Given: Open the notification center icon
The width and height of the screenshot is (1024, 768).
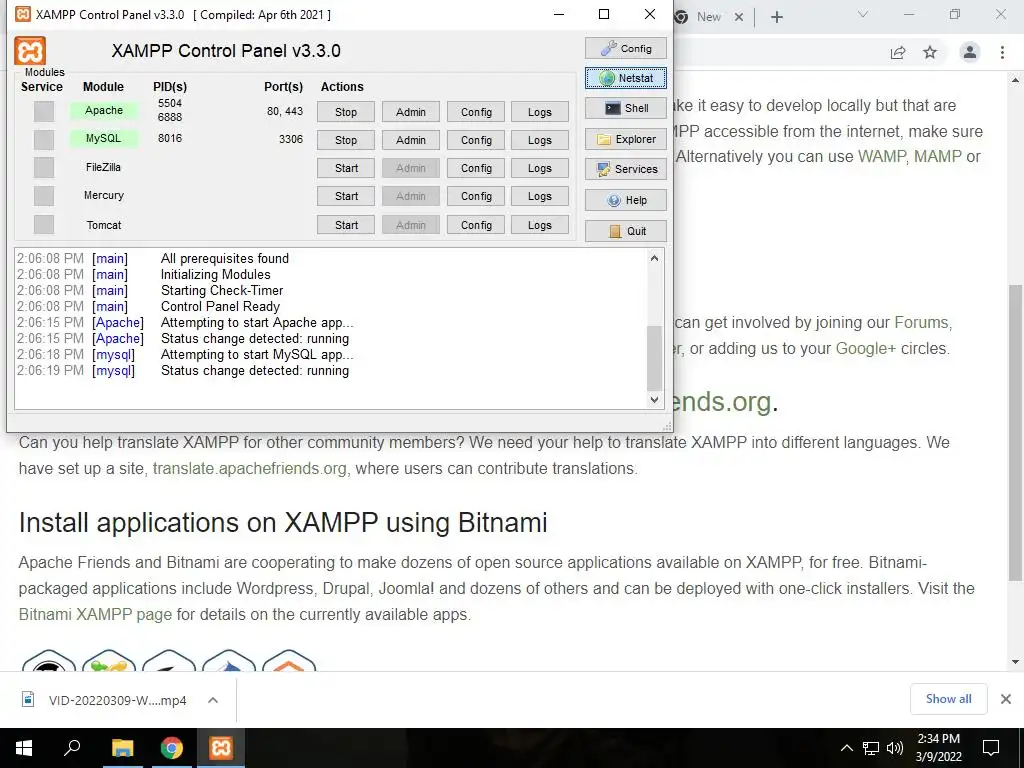Looking at the screenshot, I should (991, 748).
